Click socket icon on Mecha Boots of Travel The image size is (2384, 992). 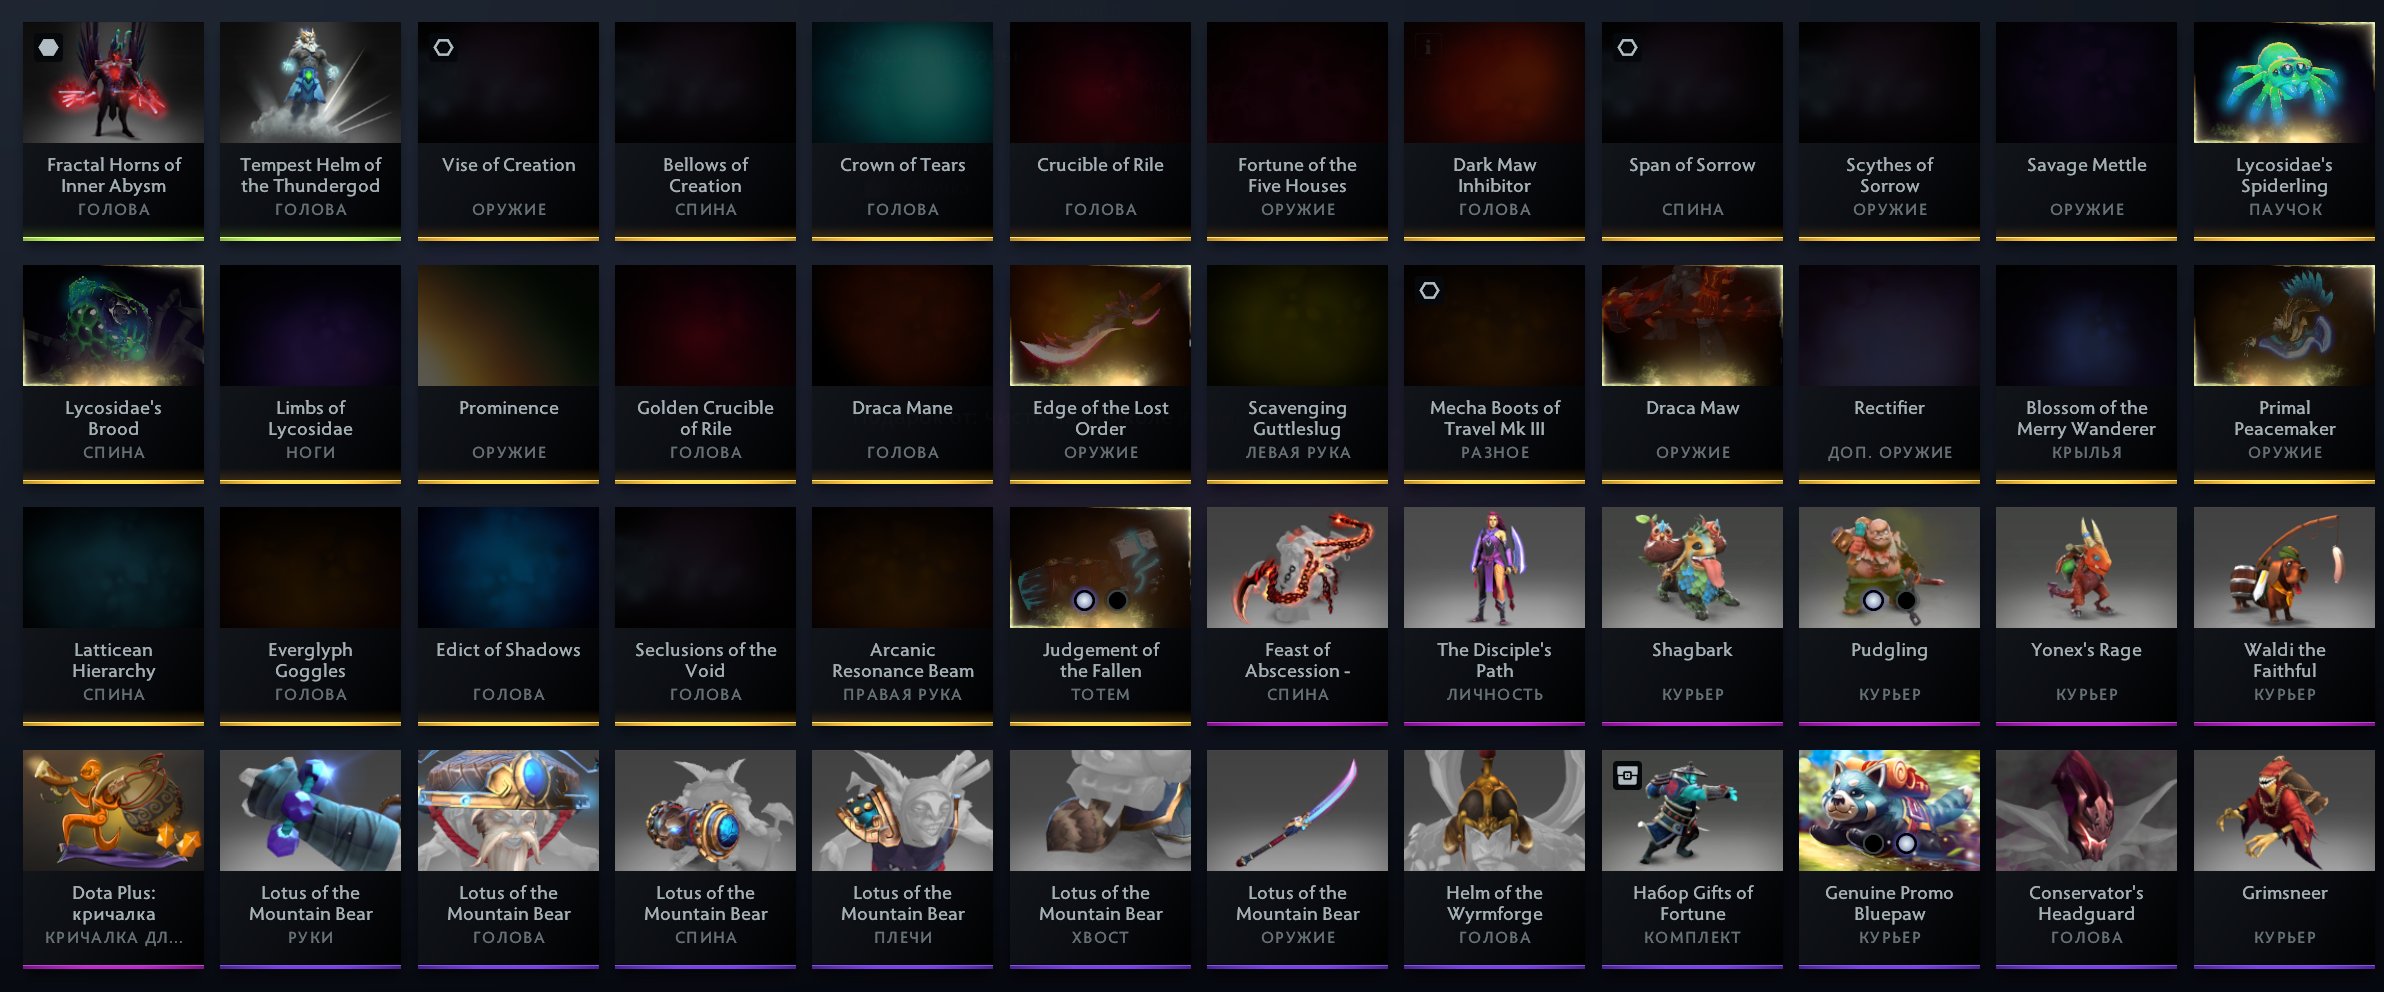coord(1430,290)
